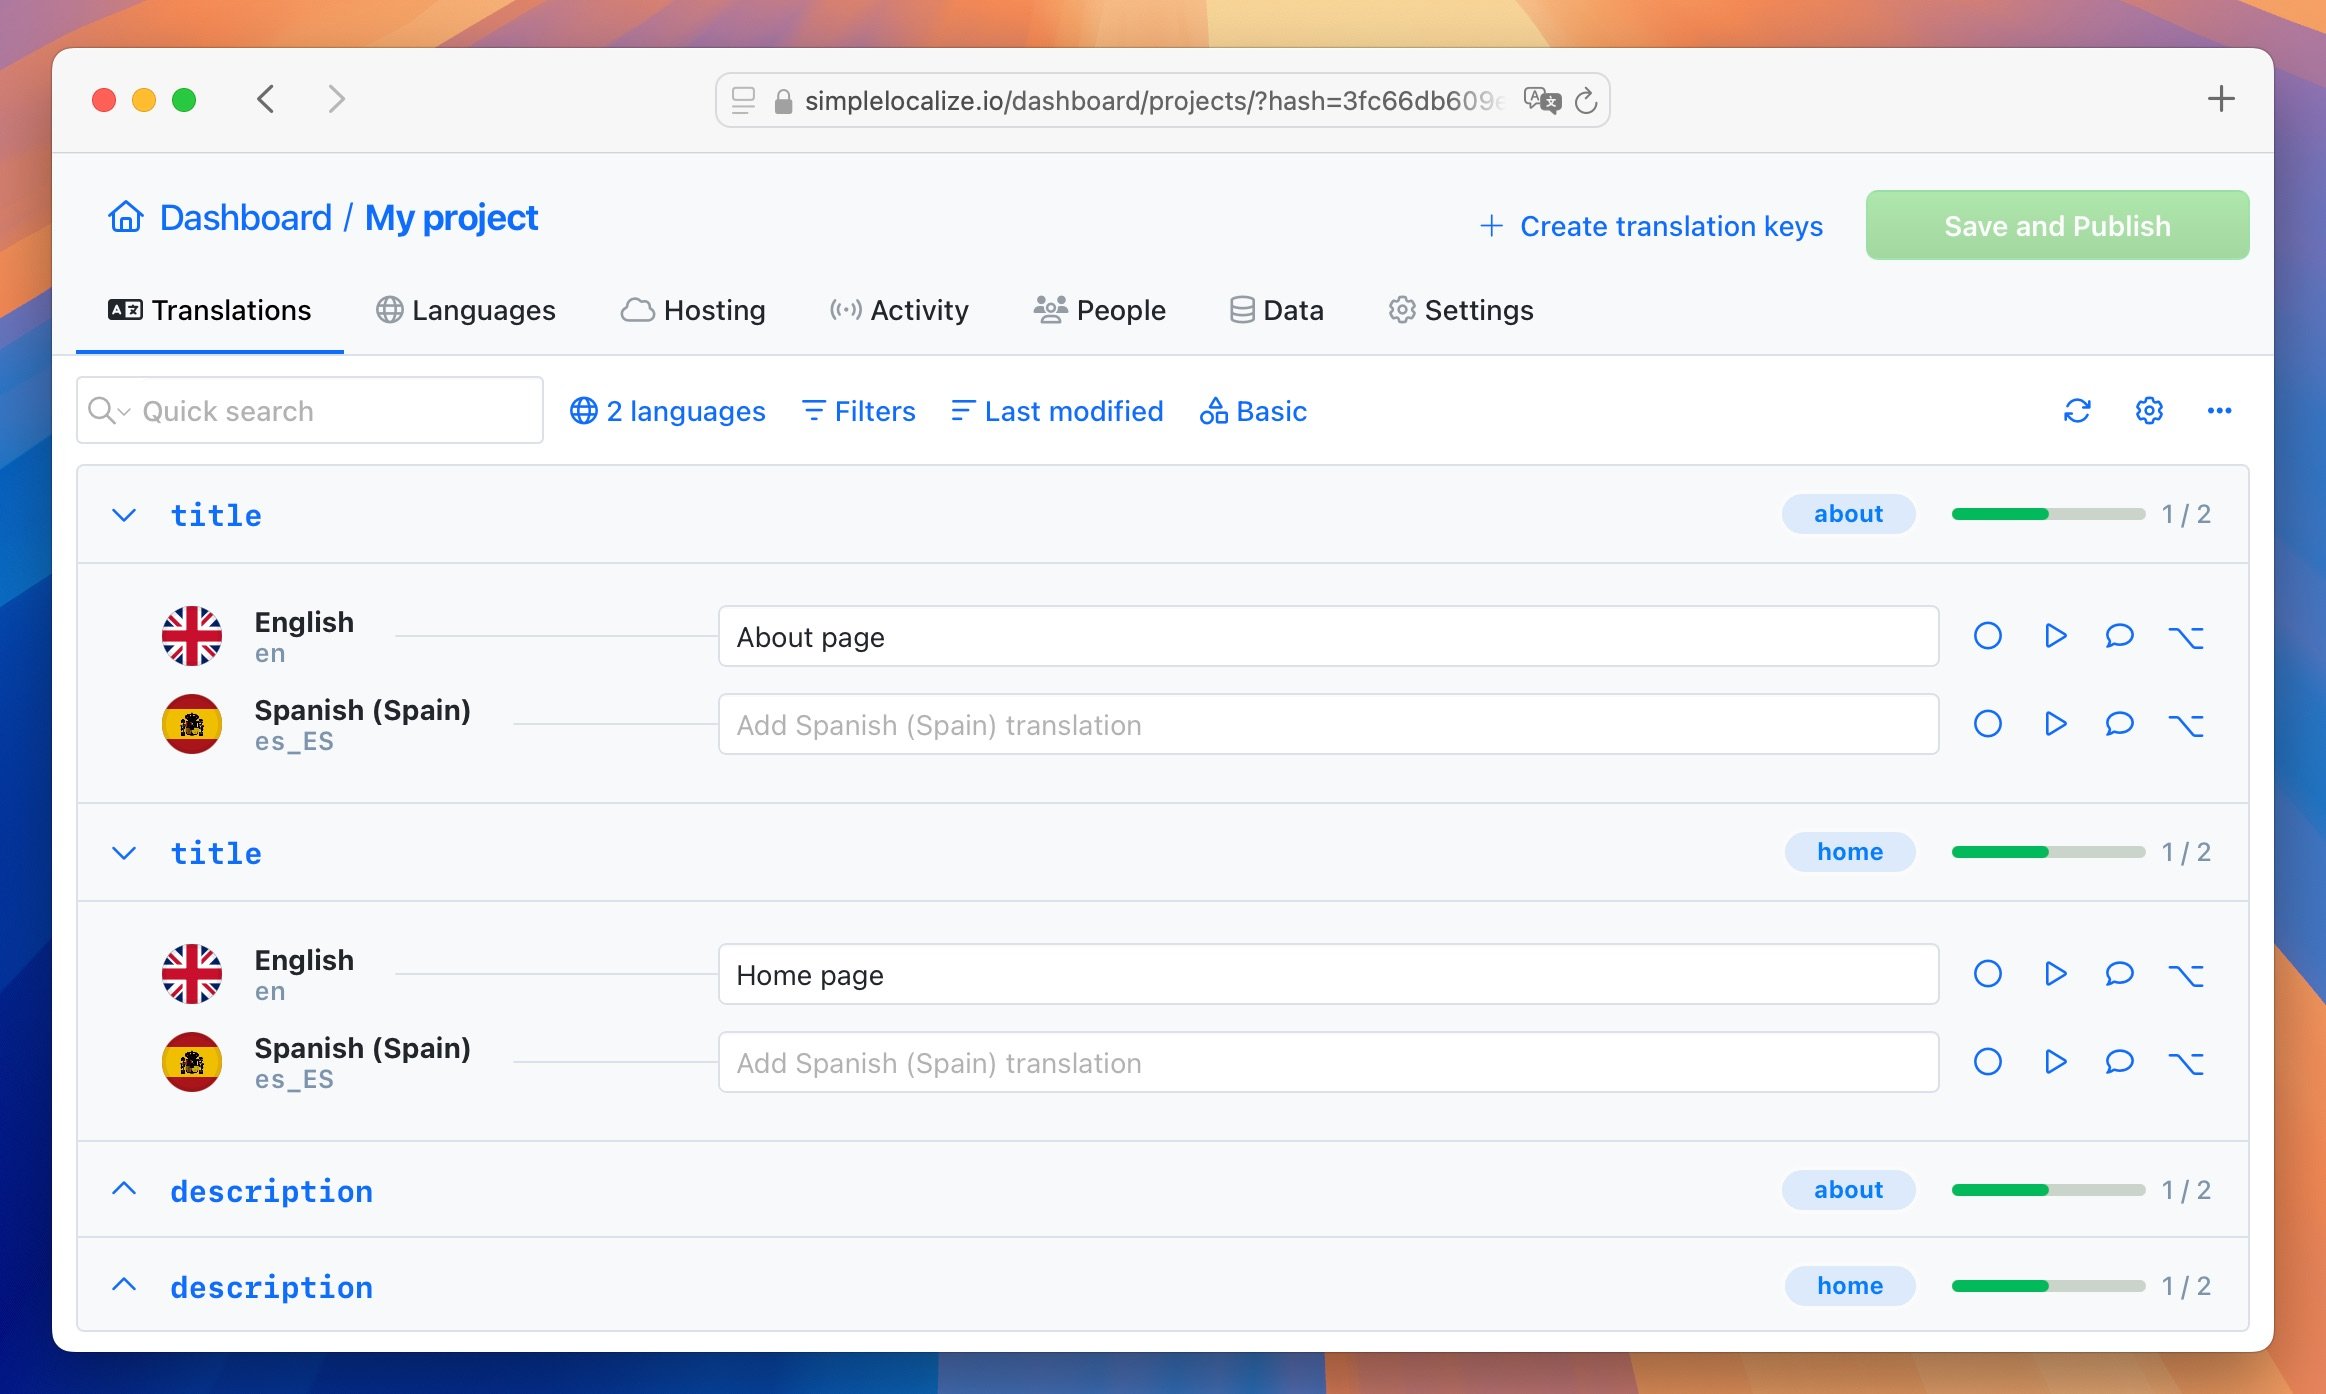Click the About page English translation field

[x=1328, y=636]
